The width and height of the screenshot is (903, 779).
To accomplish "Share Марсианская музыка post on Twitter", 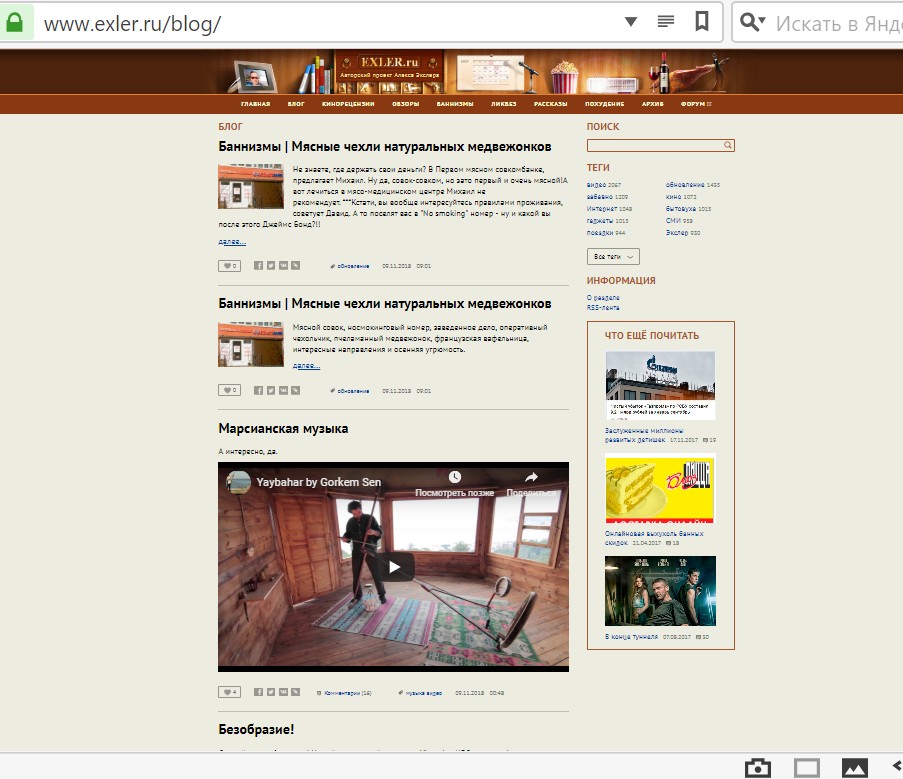I will pos(271,692).
